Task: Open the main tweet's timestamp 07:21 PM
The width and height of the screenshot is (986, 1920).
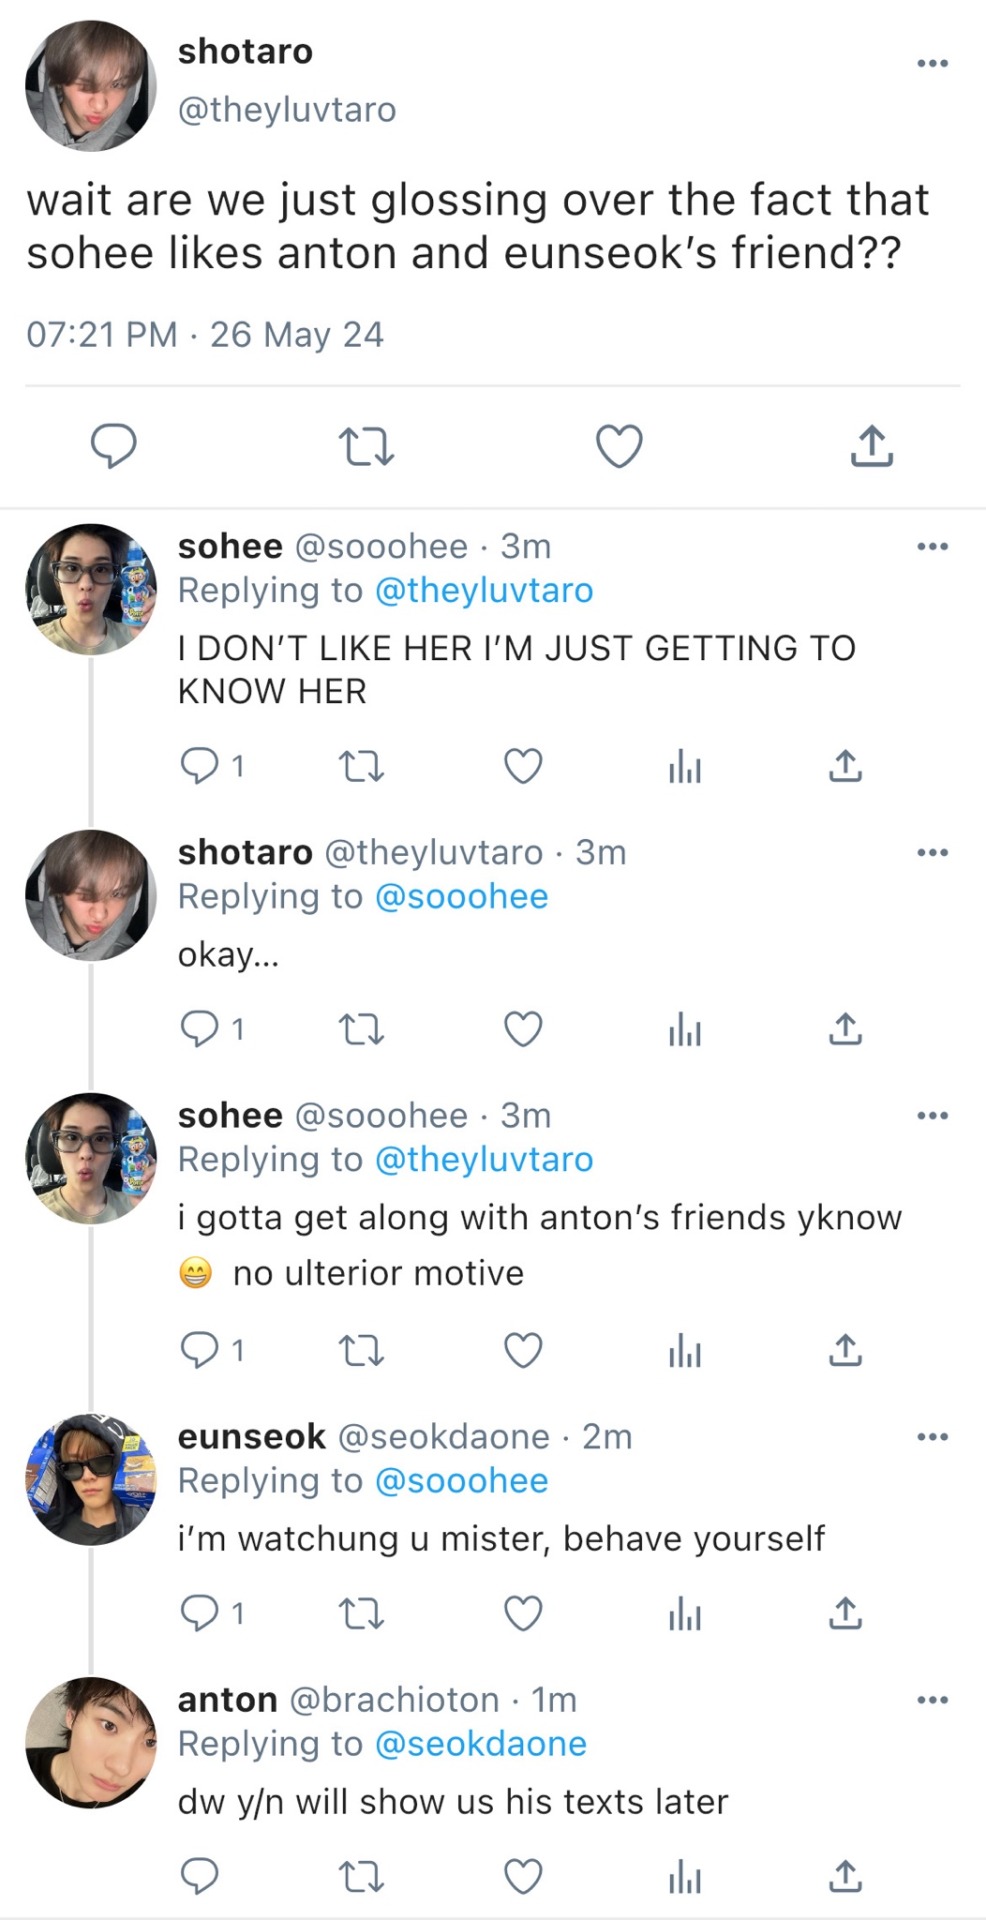Action: [x=102, y=335]
